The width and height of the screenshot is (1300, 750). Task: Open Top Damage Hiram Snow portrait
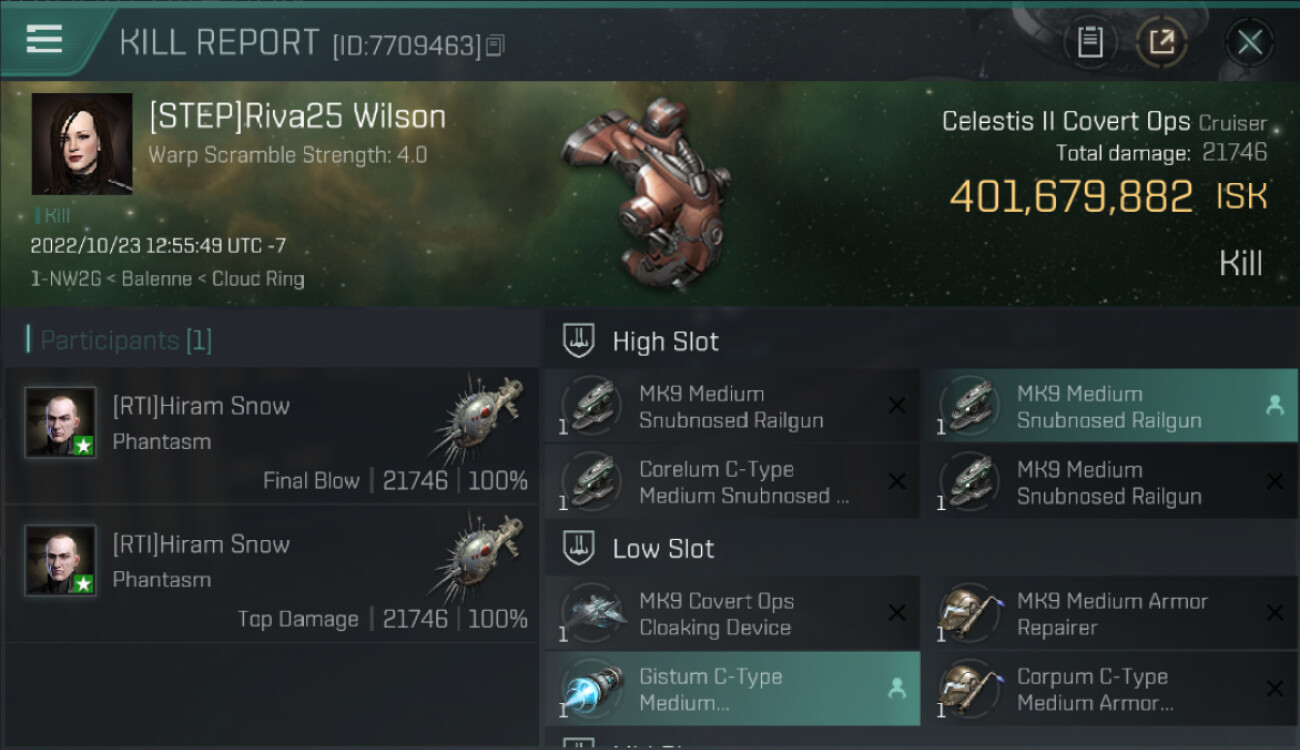pos(61,560)
